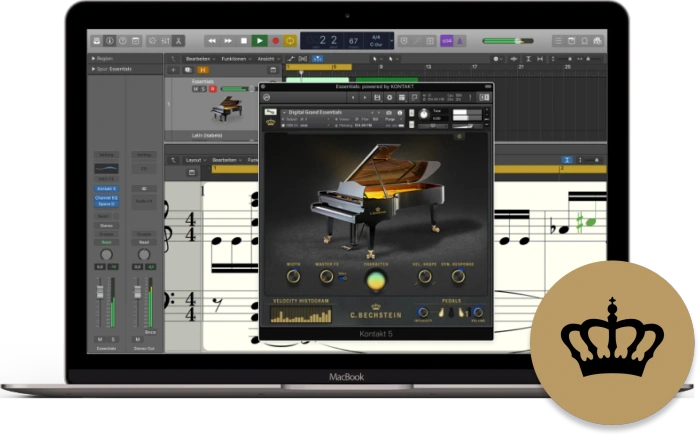Toggle the automation view button
This screenshot has width=700, height=436.
coord(291,59)
